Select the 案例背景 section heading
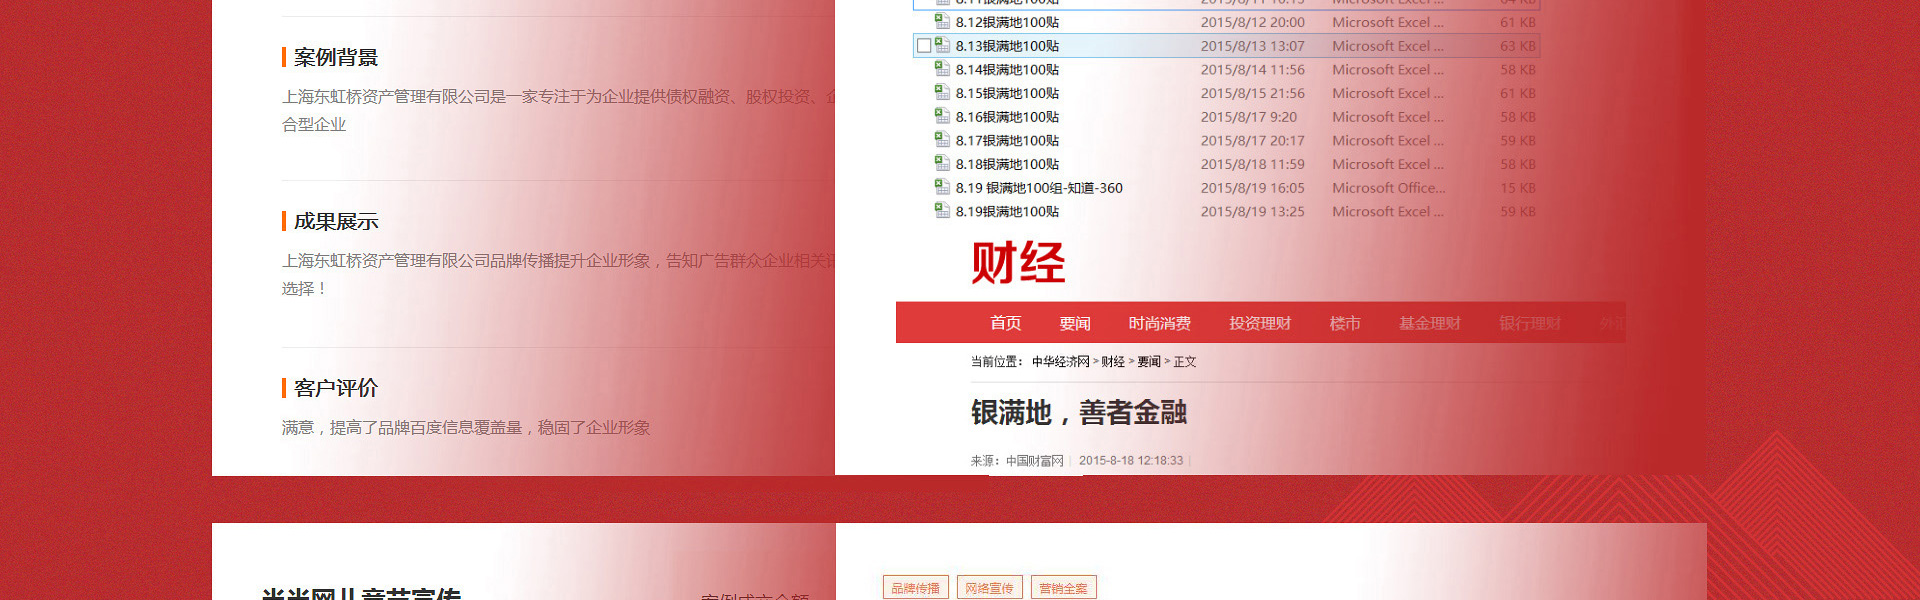Screen dimensions: 1920x600 point(336,57)
